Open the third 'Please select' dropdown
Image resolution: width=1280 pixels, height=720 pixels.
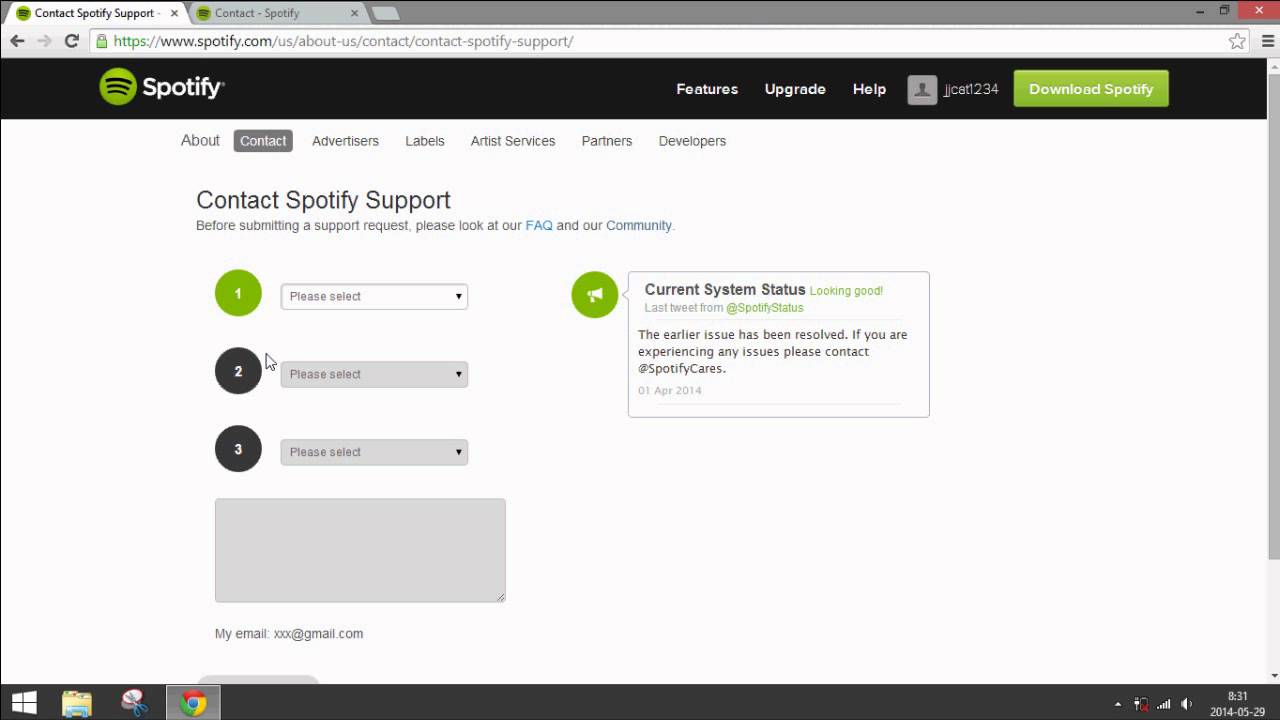click(x=374, y=452)
